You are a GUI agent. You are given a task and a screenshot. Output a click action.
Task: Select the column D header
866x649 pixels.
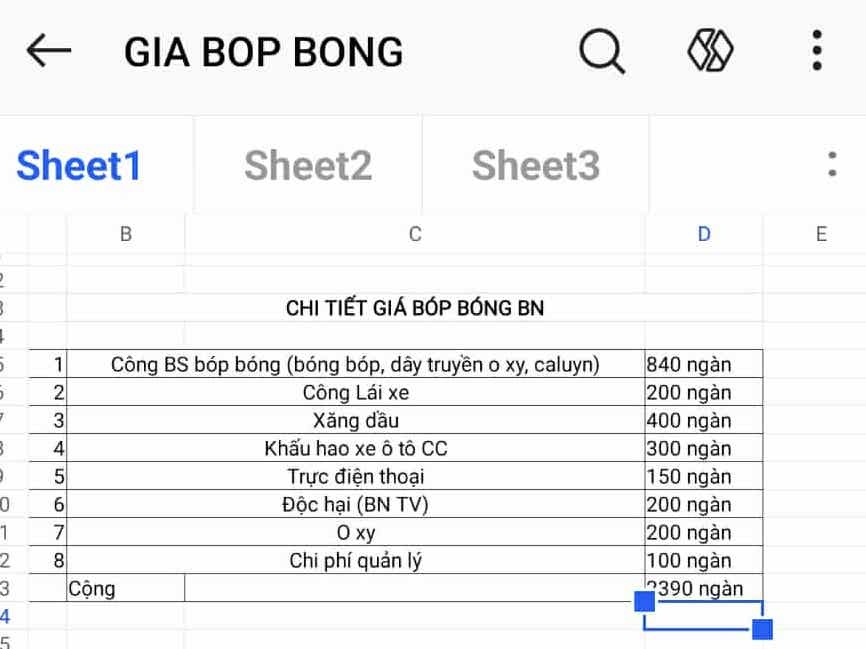703,233
